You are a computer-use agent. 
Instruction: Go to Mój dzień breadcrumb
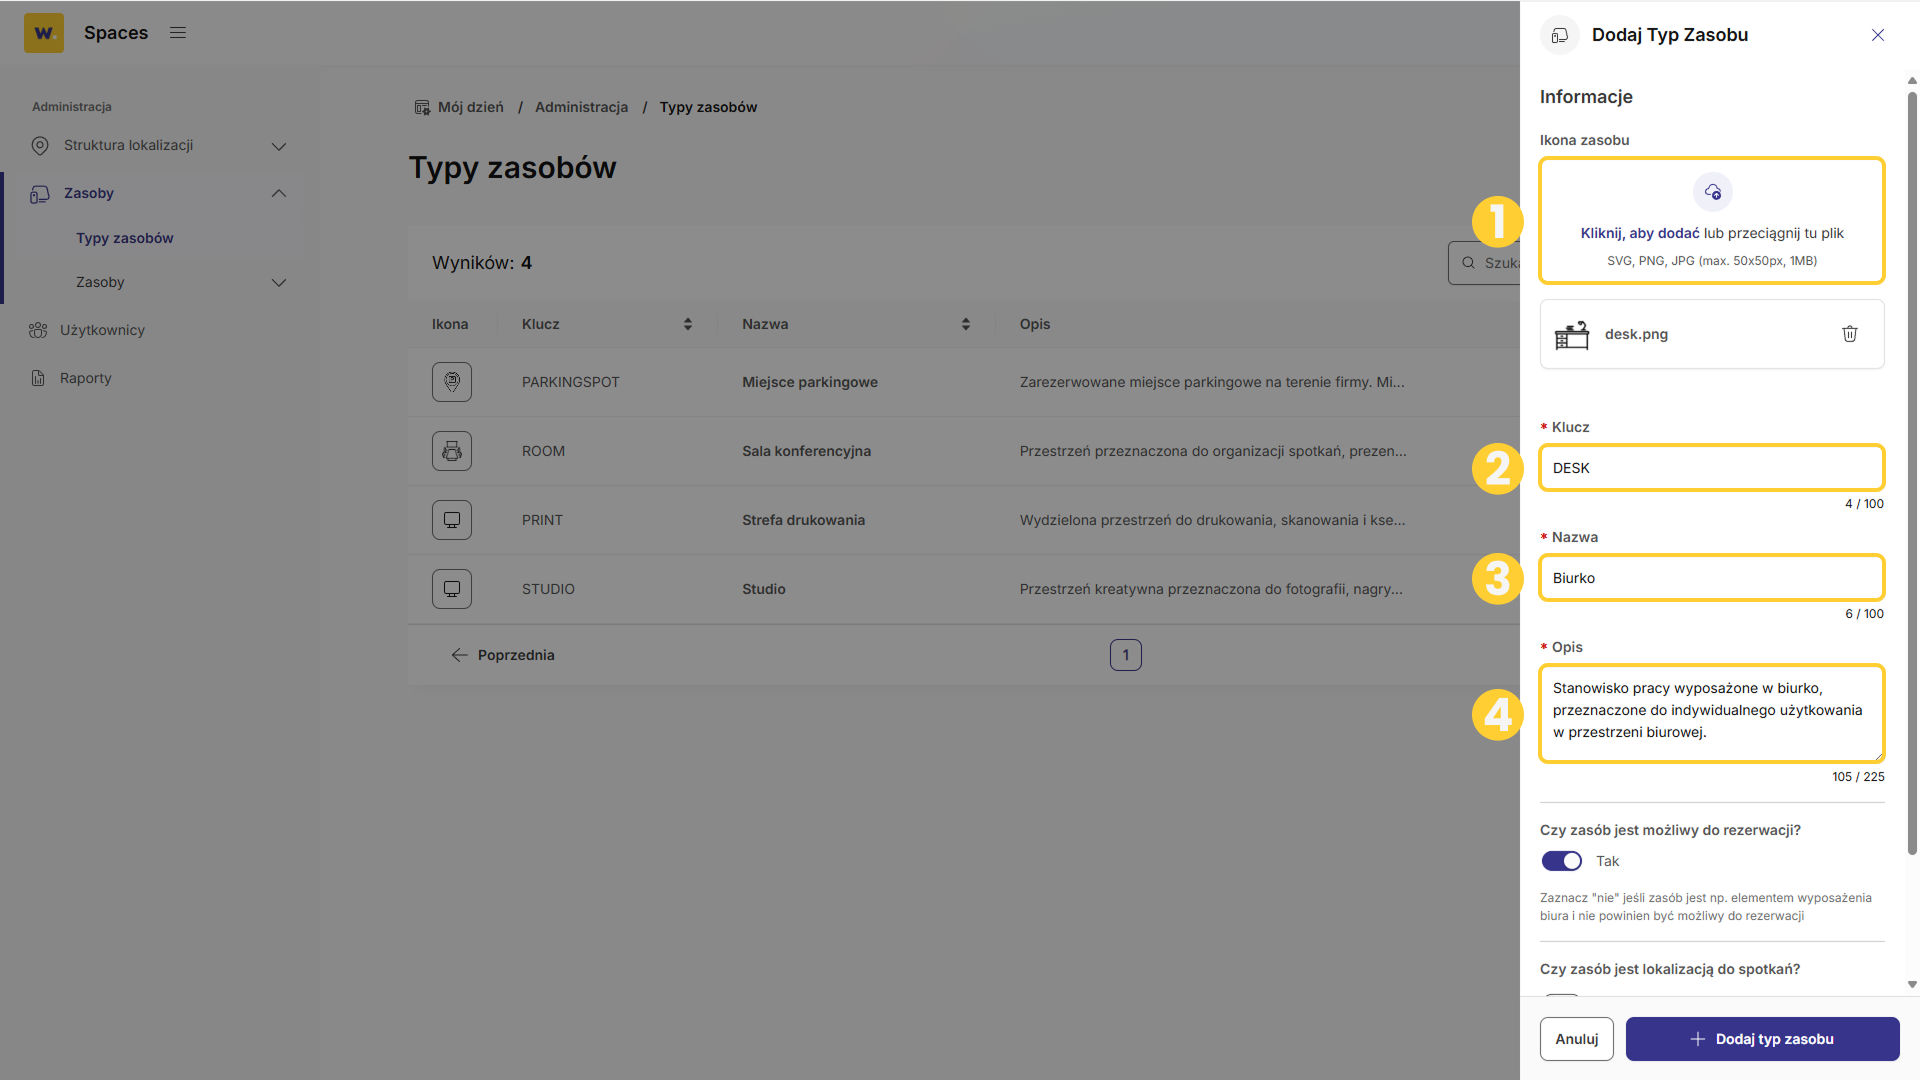[x=471, y=107]
